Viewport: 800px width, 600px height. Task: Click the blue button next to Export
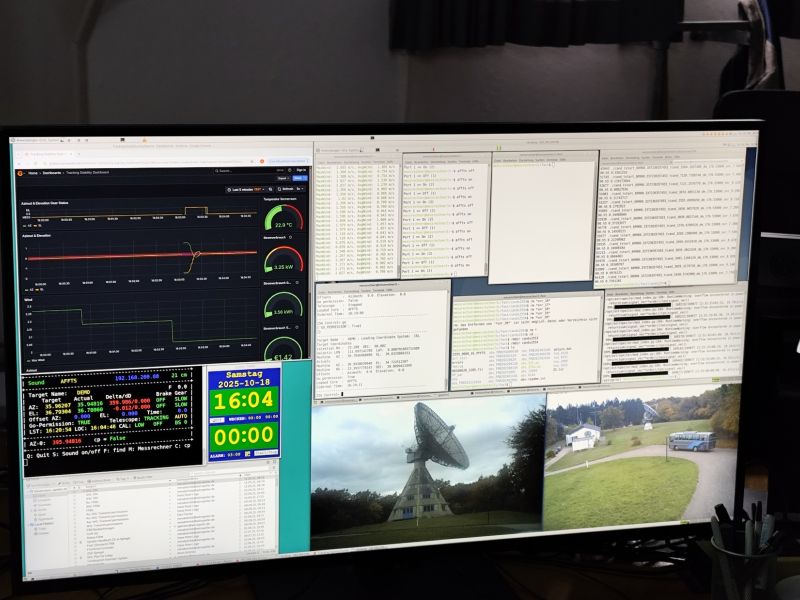(x=300, y=179)
